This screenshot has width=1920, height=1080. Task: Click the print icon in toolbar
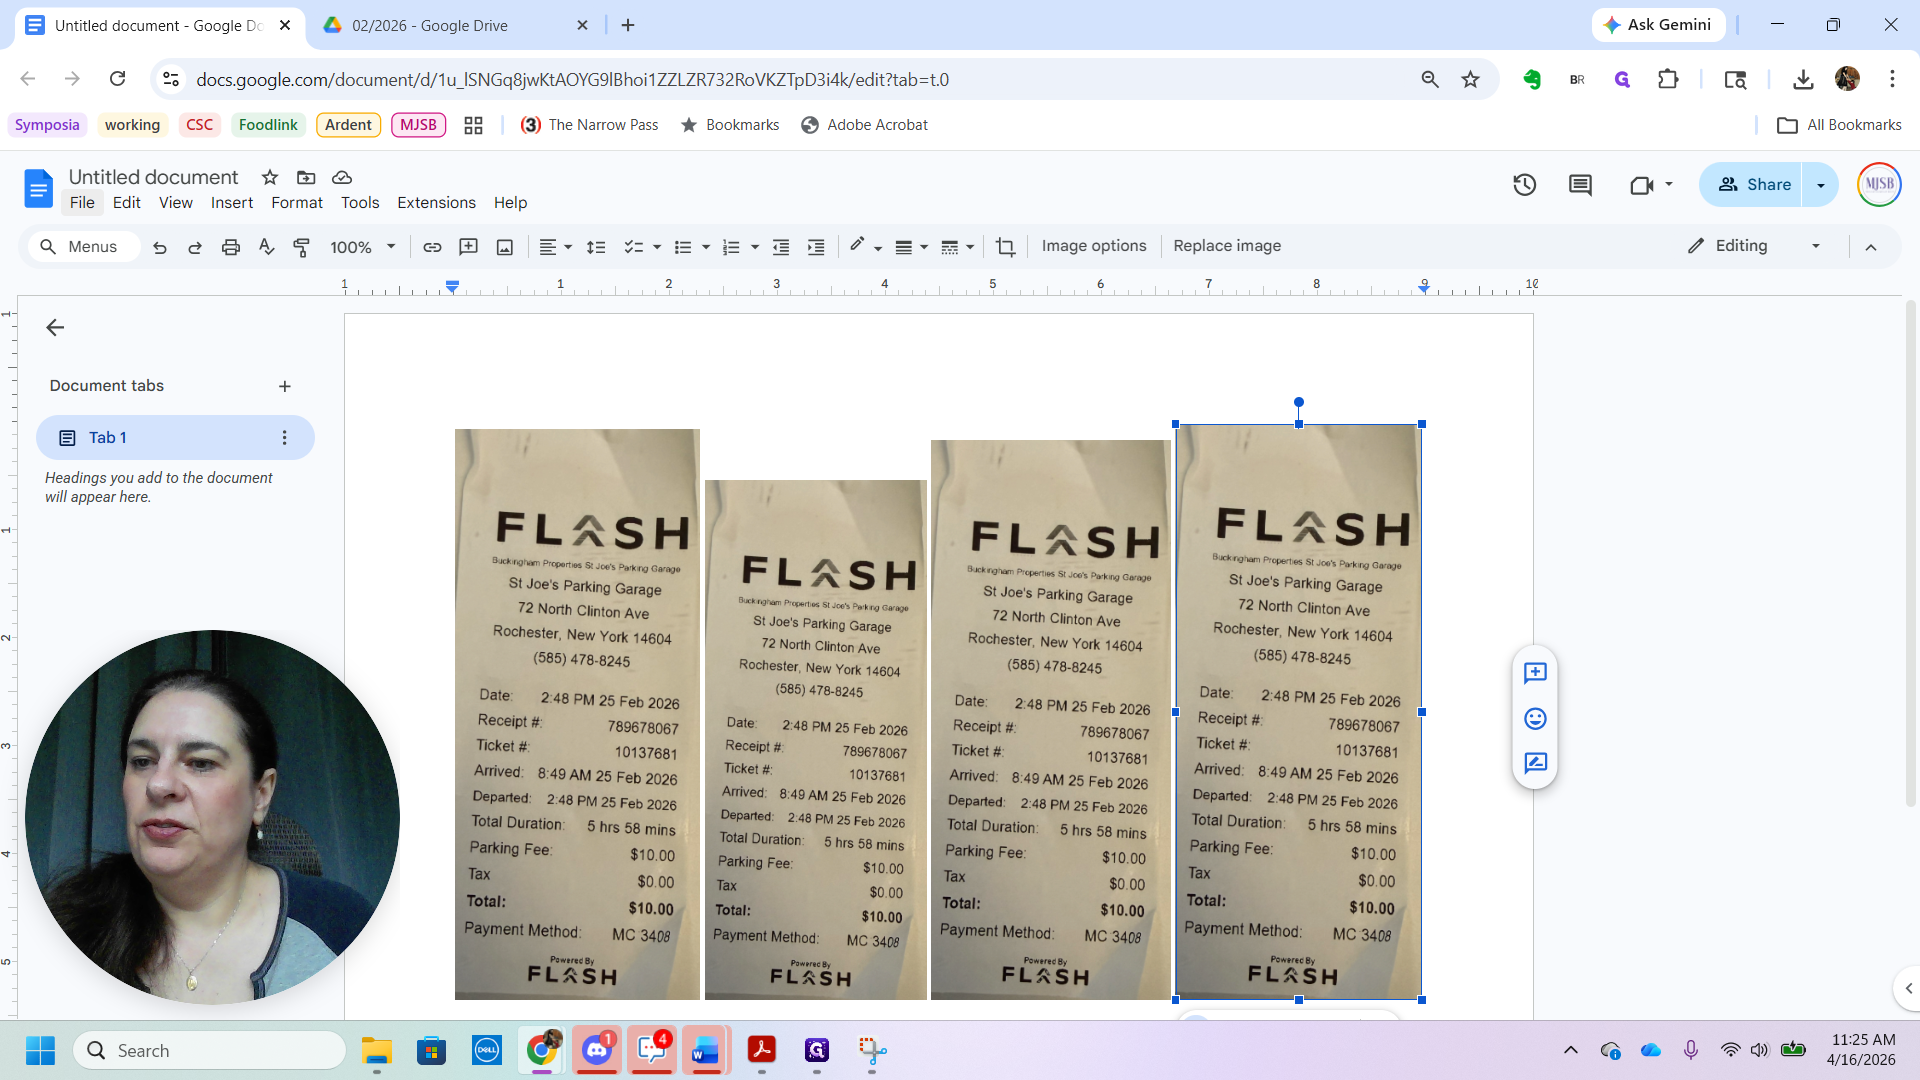231,247
